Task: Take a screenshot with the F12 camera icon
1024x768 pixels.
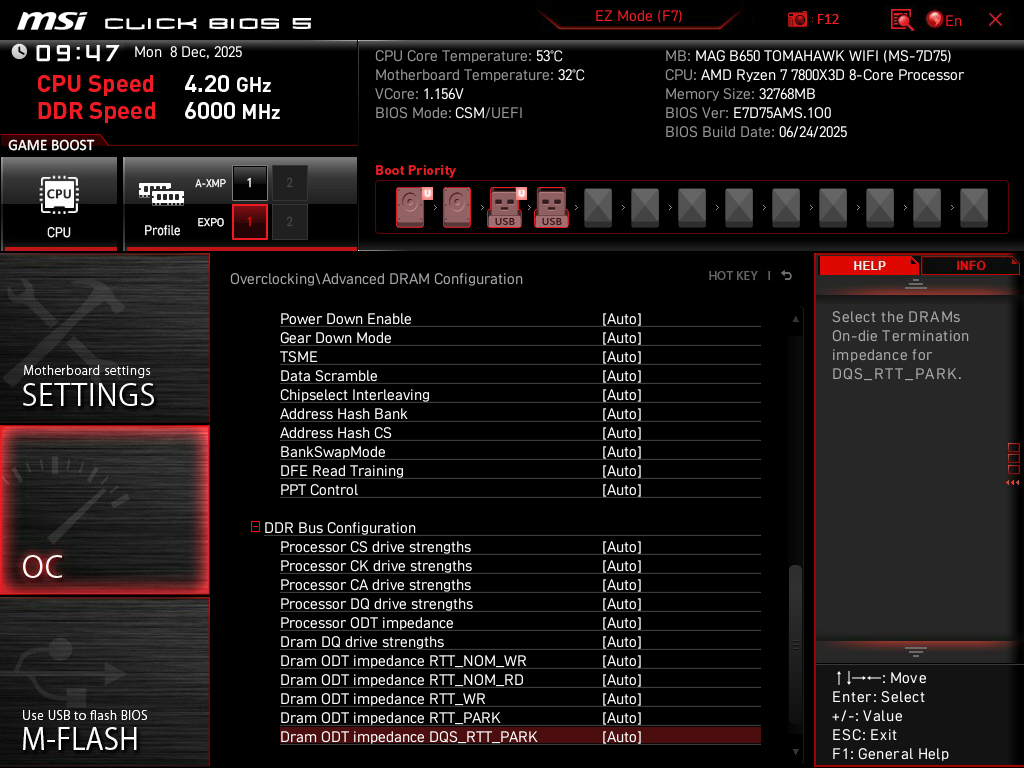Action: (797, 20)
